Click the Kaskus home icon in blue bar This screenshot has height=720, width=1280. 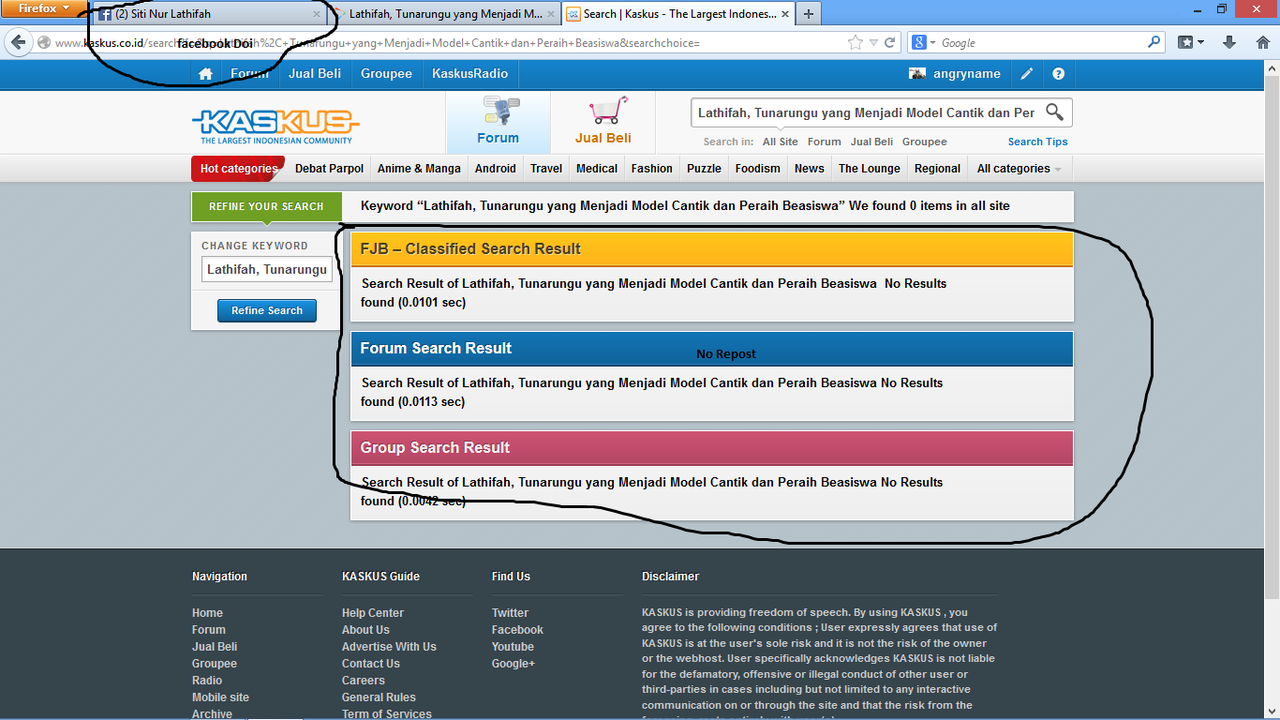(x=205, y=74)
